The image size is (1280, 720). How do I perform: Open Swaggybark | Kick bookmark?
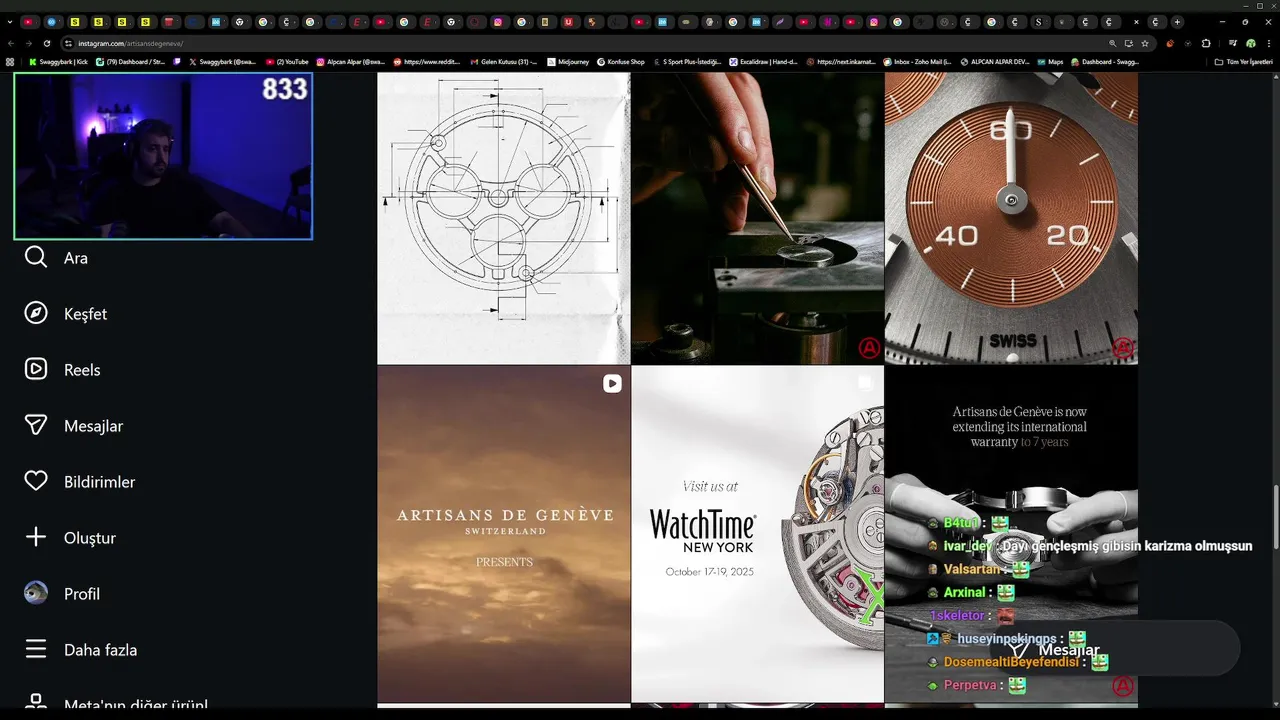point(59,62)
